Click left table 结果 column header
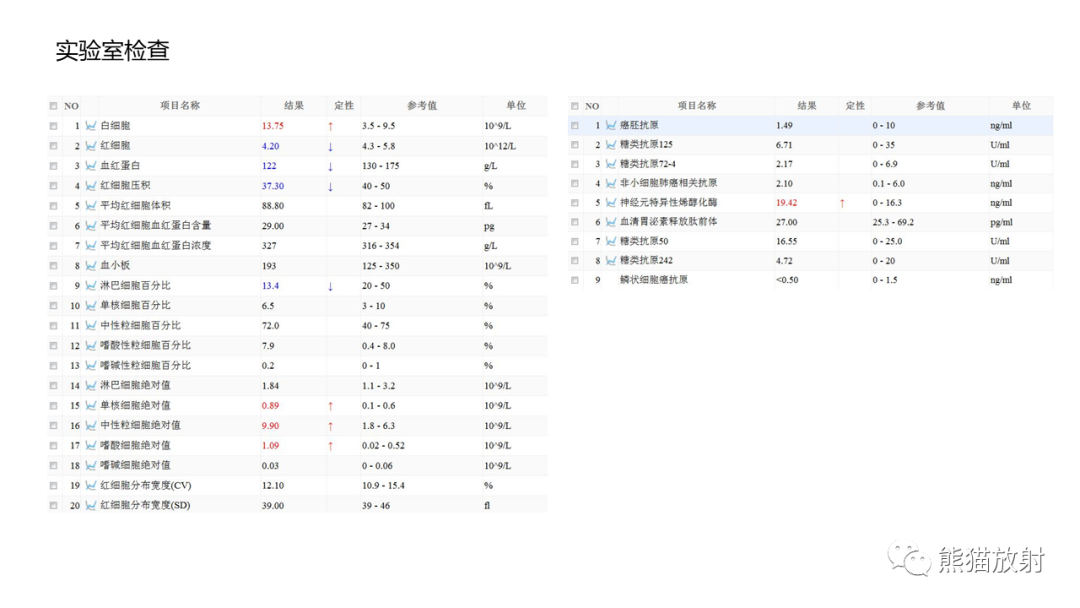The height and width of the screenshot is (608, 1080). [294, 105]
